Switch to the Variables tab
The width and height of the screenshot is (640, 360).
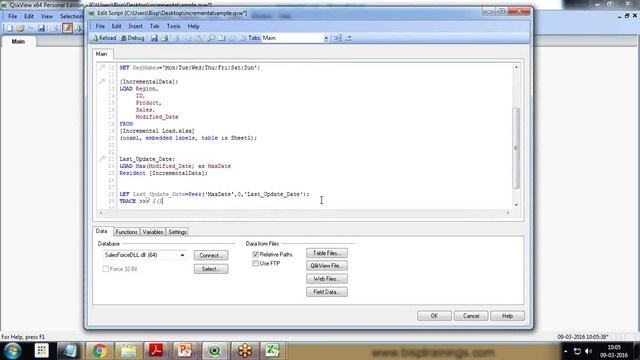point(153,232)
